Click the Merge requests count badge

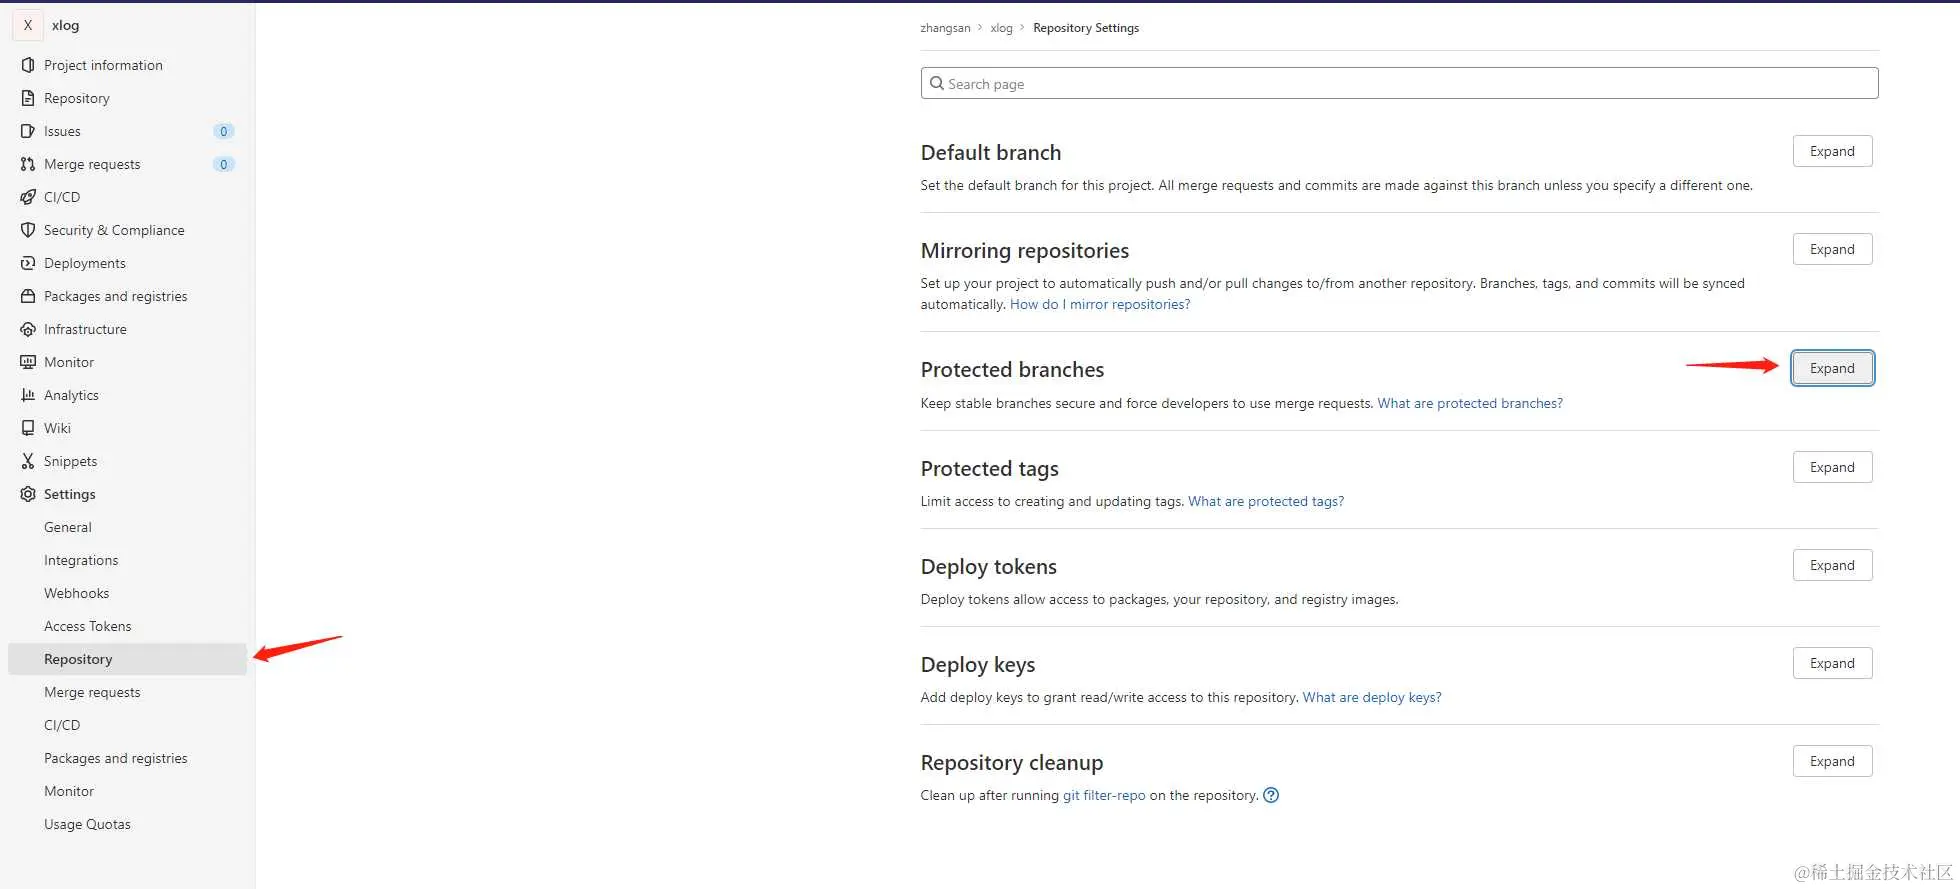(x=224, y=164)
